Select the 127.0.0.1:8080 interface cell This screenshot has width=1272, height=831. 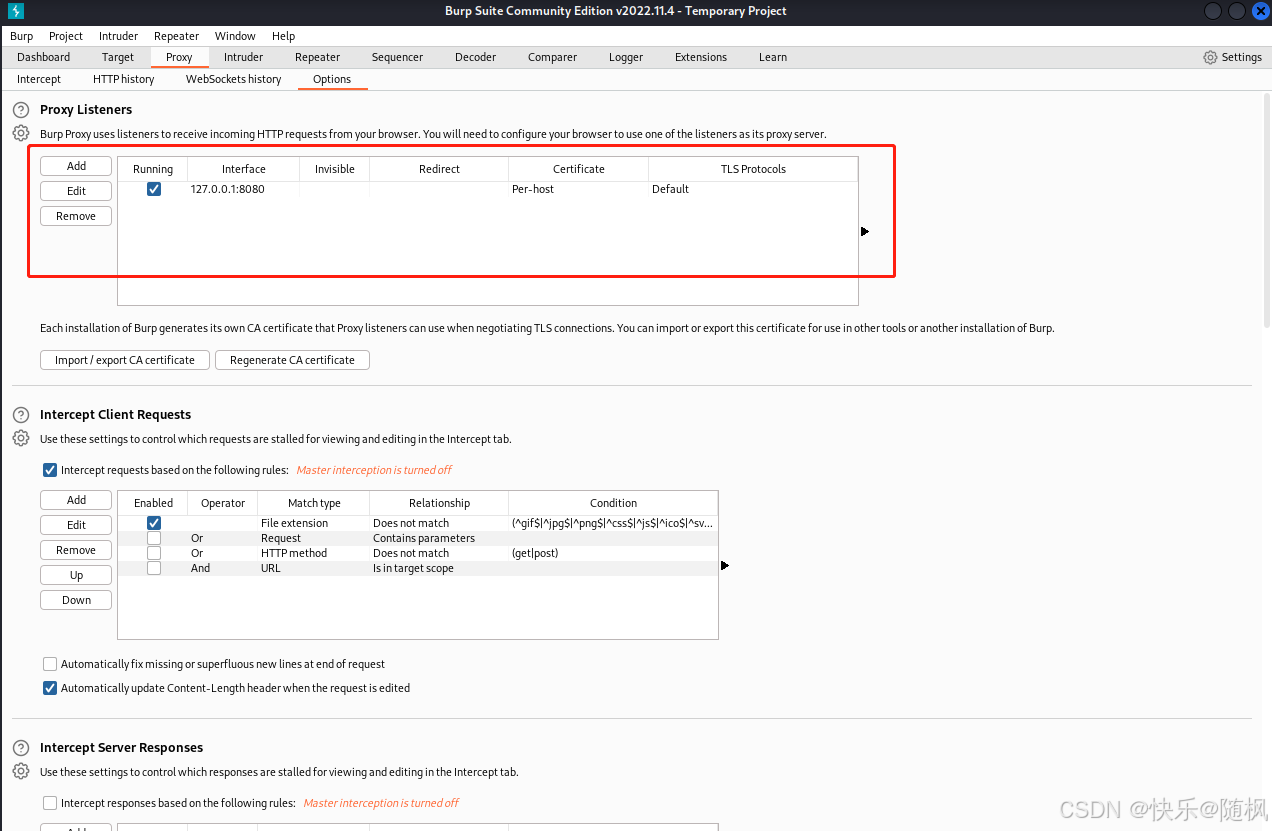(243, 189)
